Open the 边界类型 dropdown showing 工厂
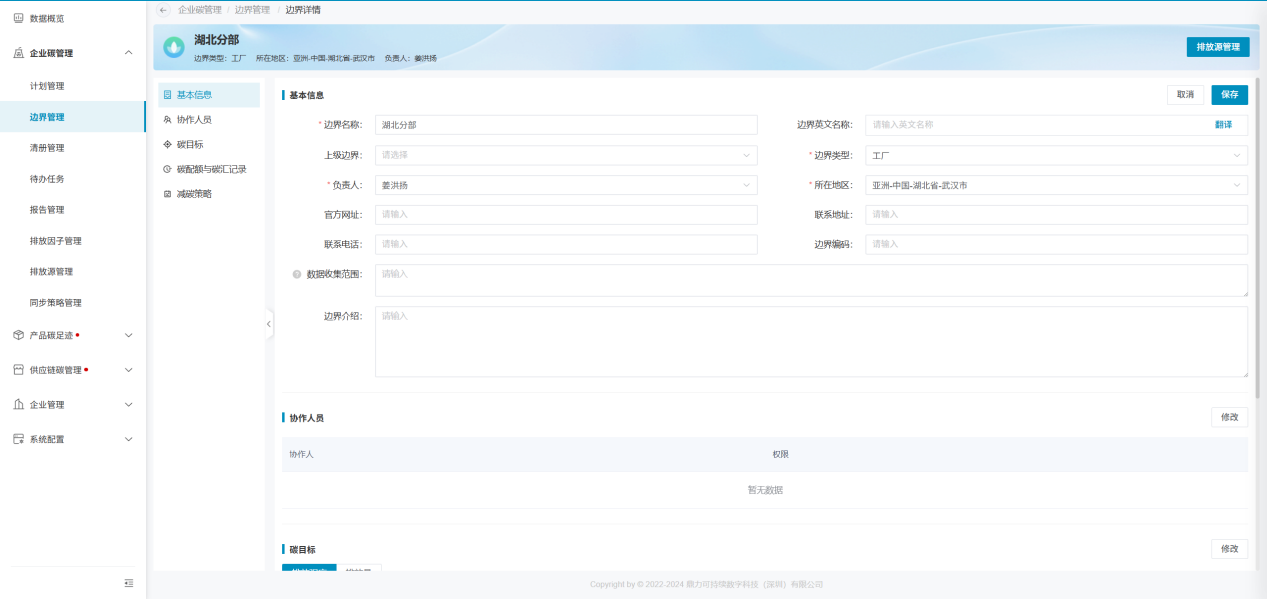 pos(1055,156)
